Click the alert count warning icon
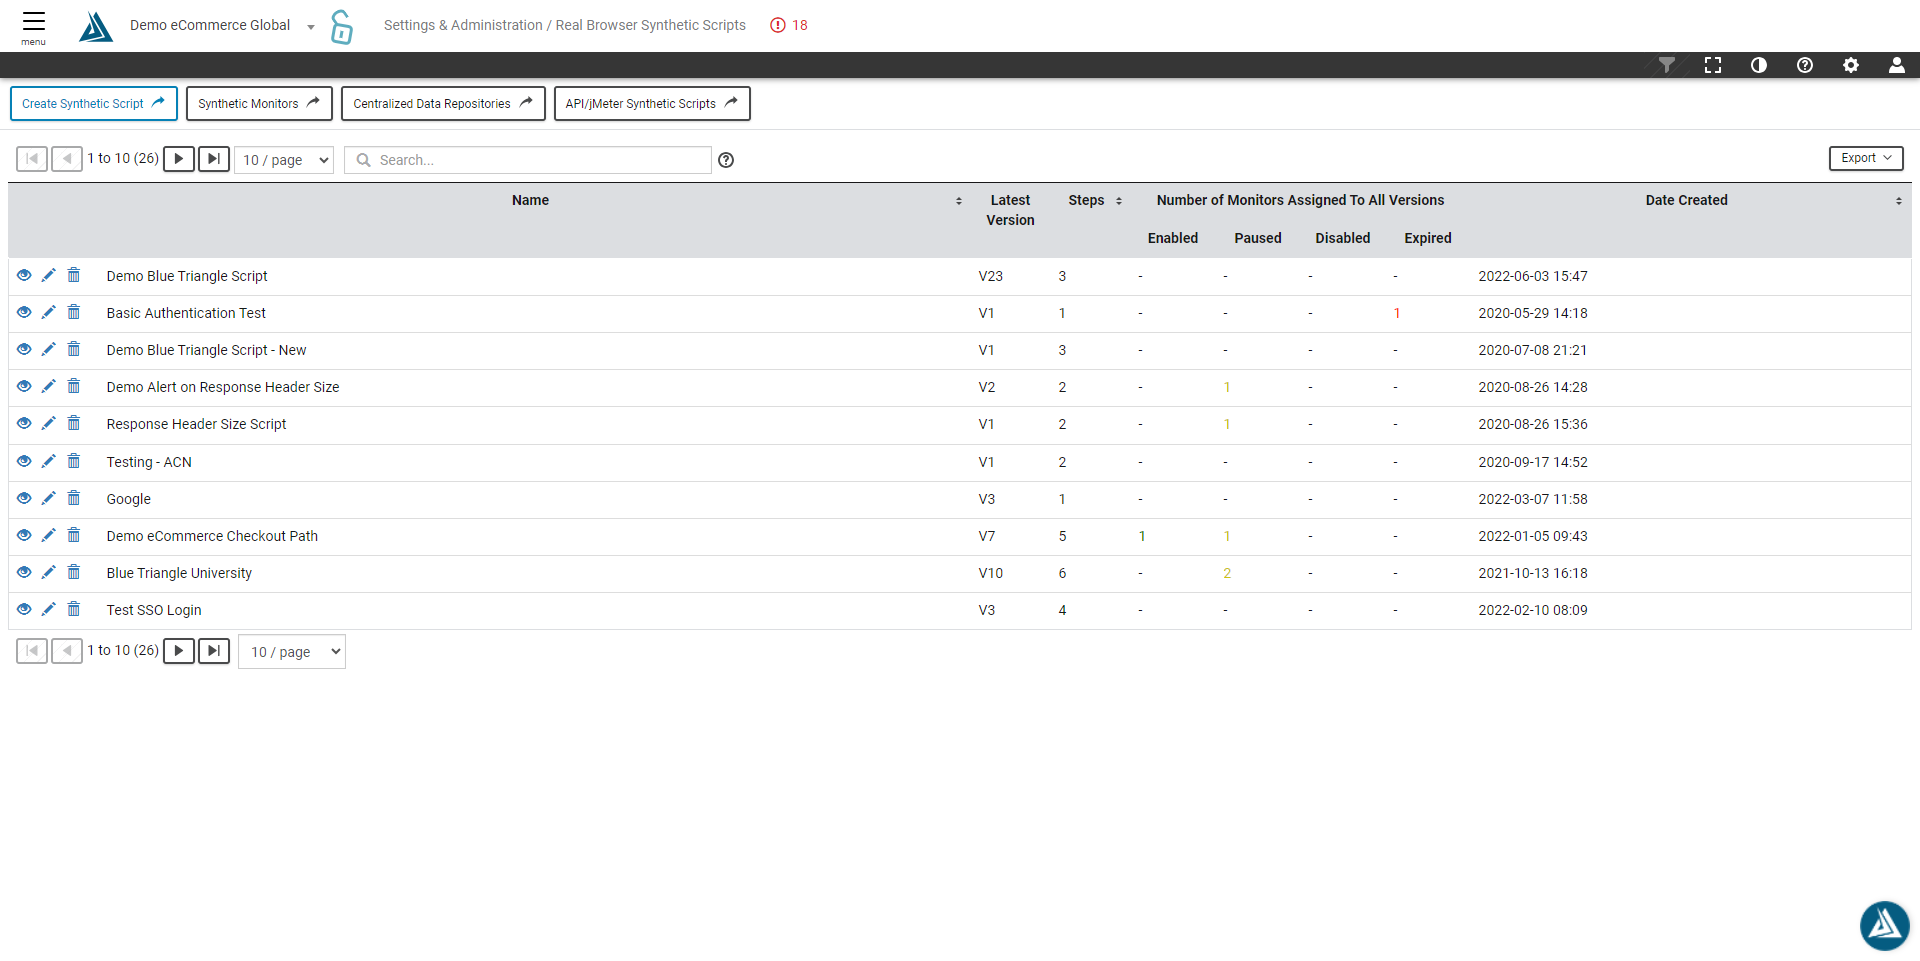This screenshot has height=961, width=1920. click(778, 25)
